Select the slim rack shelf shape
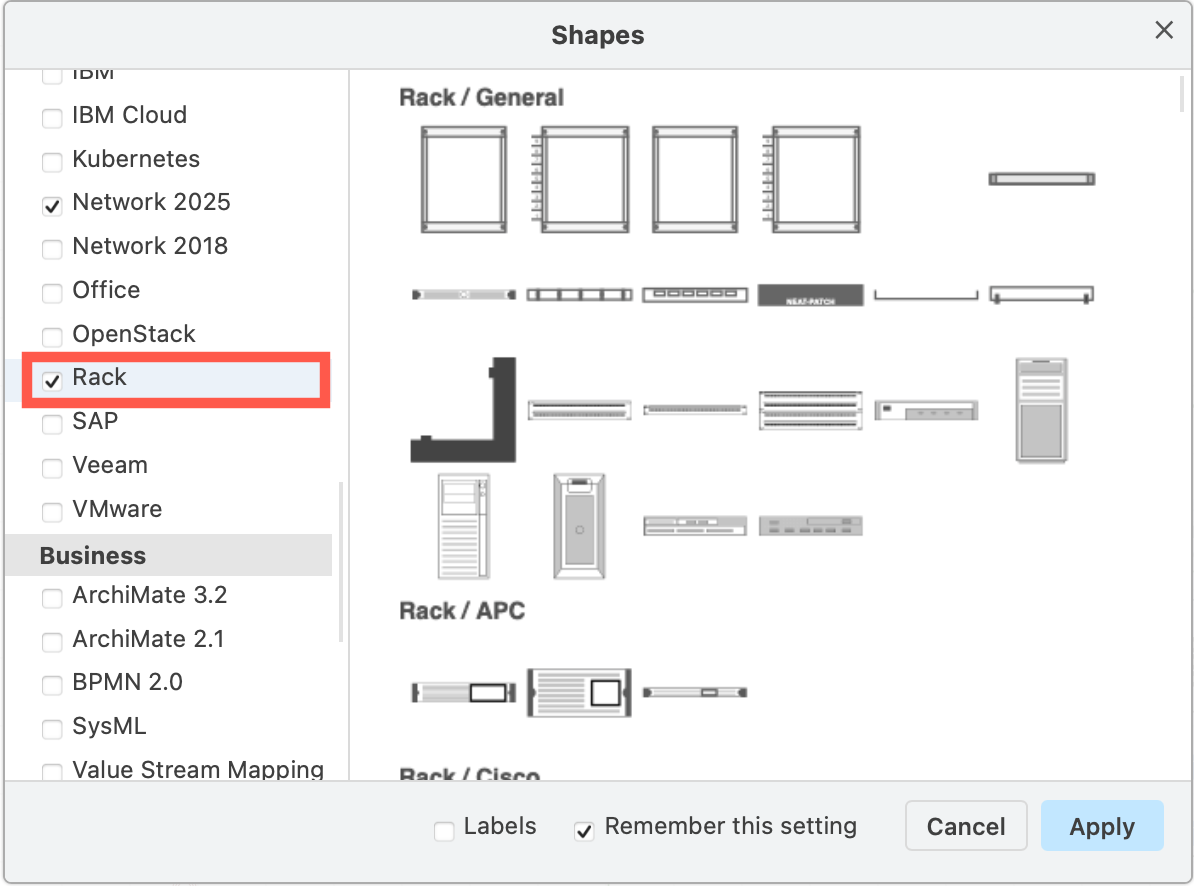Image resolution: width=1194 pixels, height=886 pixels. coord(1041,178)
